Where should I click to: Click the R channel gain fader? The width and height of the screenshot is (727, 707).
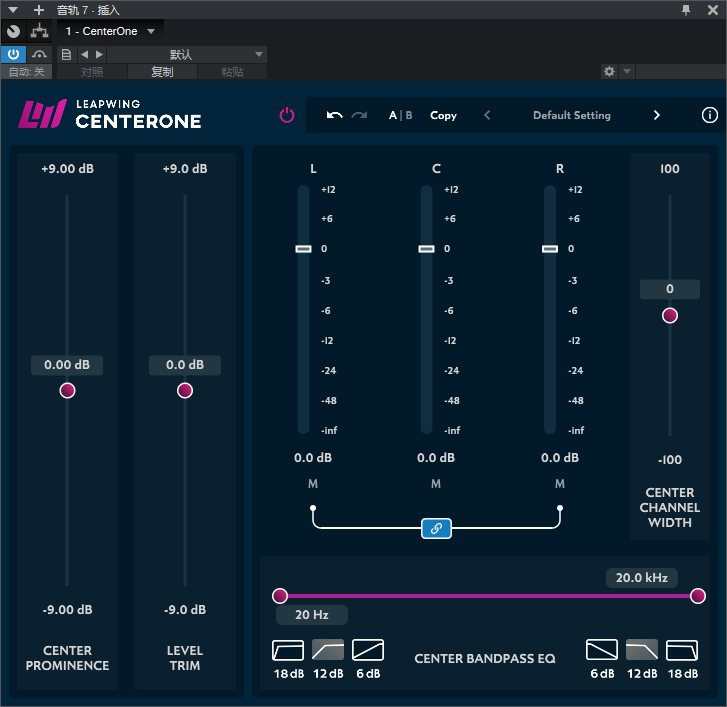(550, 249)
